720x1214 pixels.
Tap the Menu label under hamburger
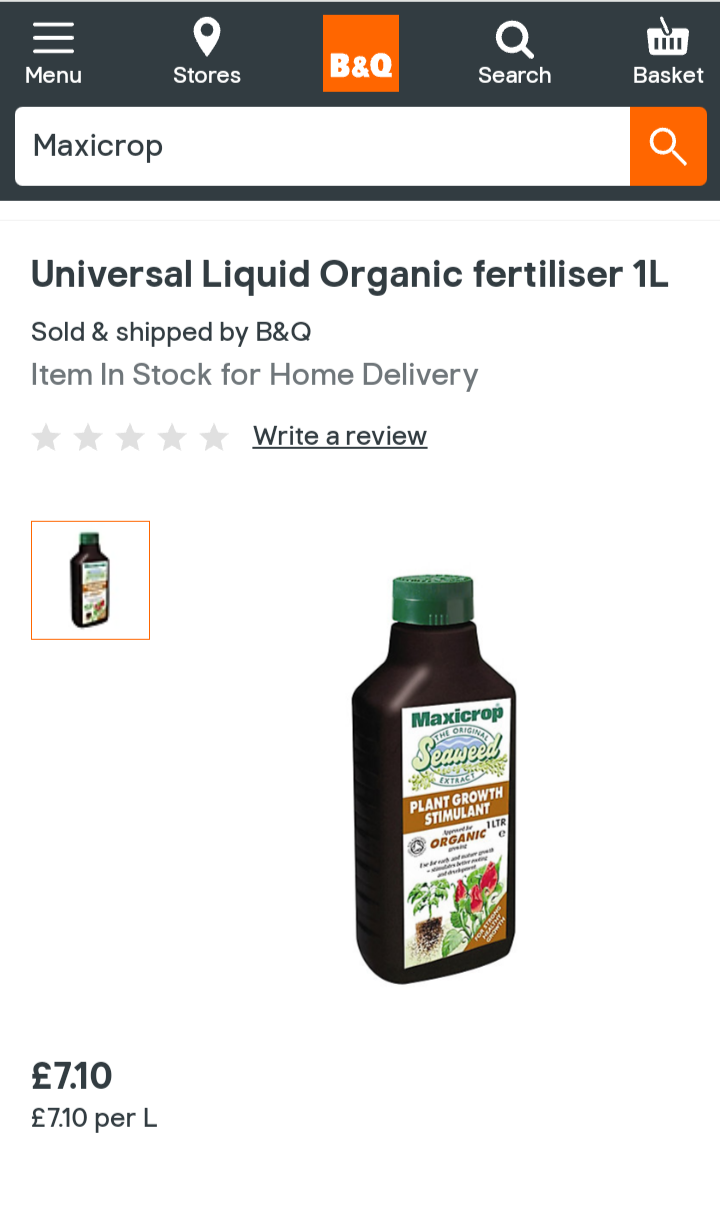pos(53,75)
